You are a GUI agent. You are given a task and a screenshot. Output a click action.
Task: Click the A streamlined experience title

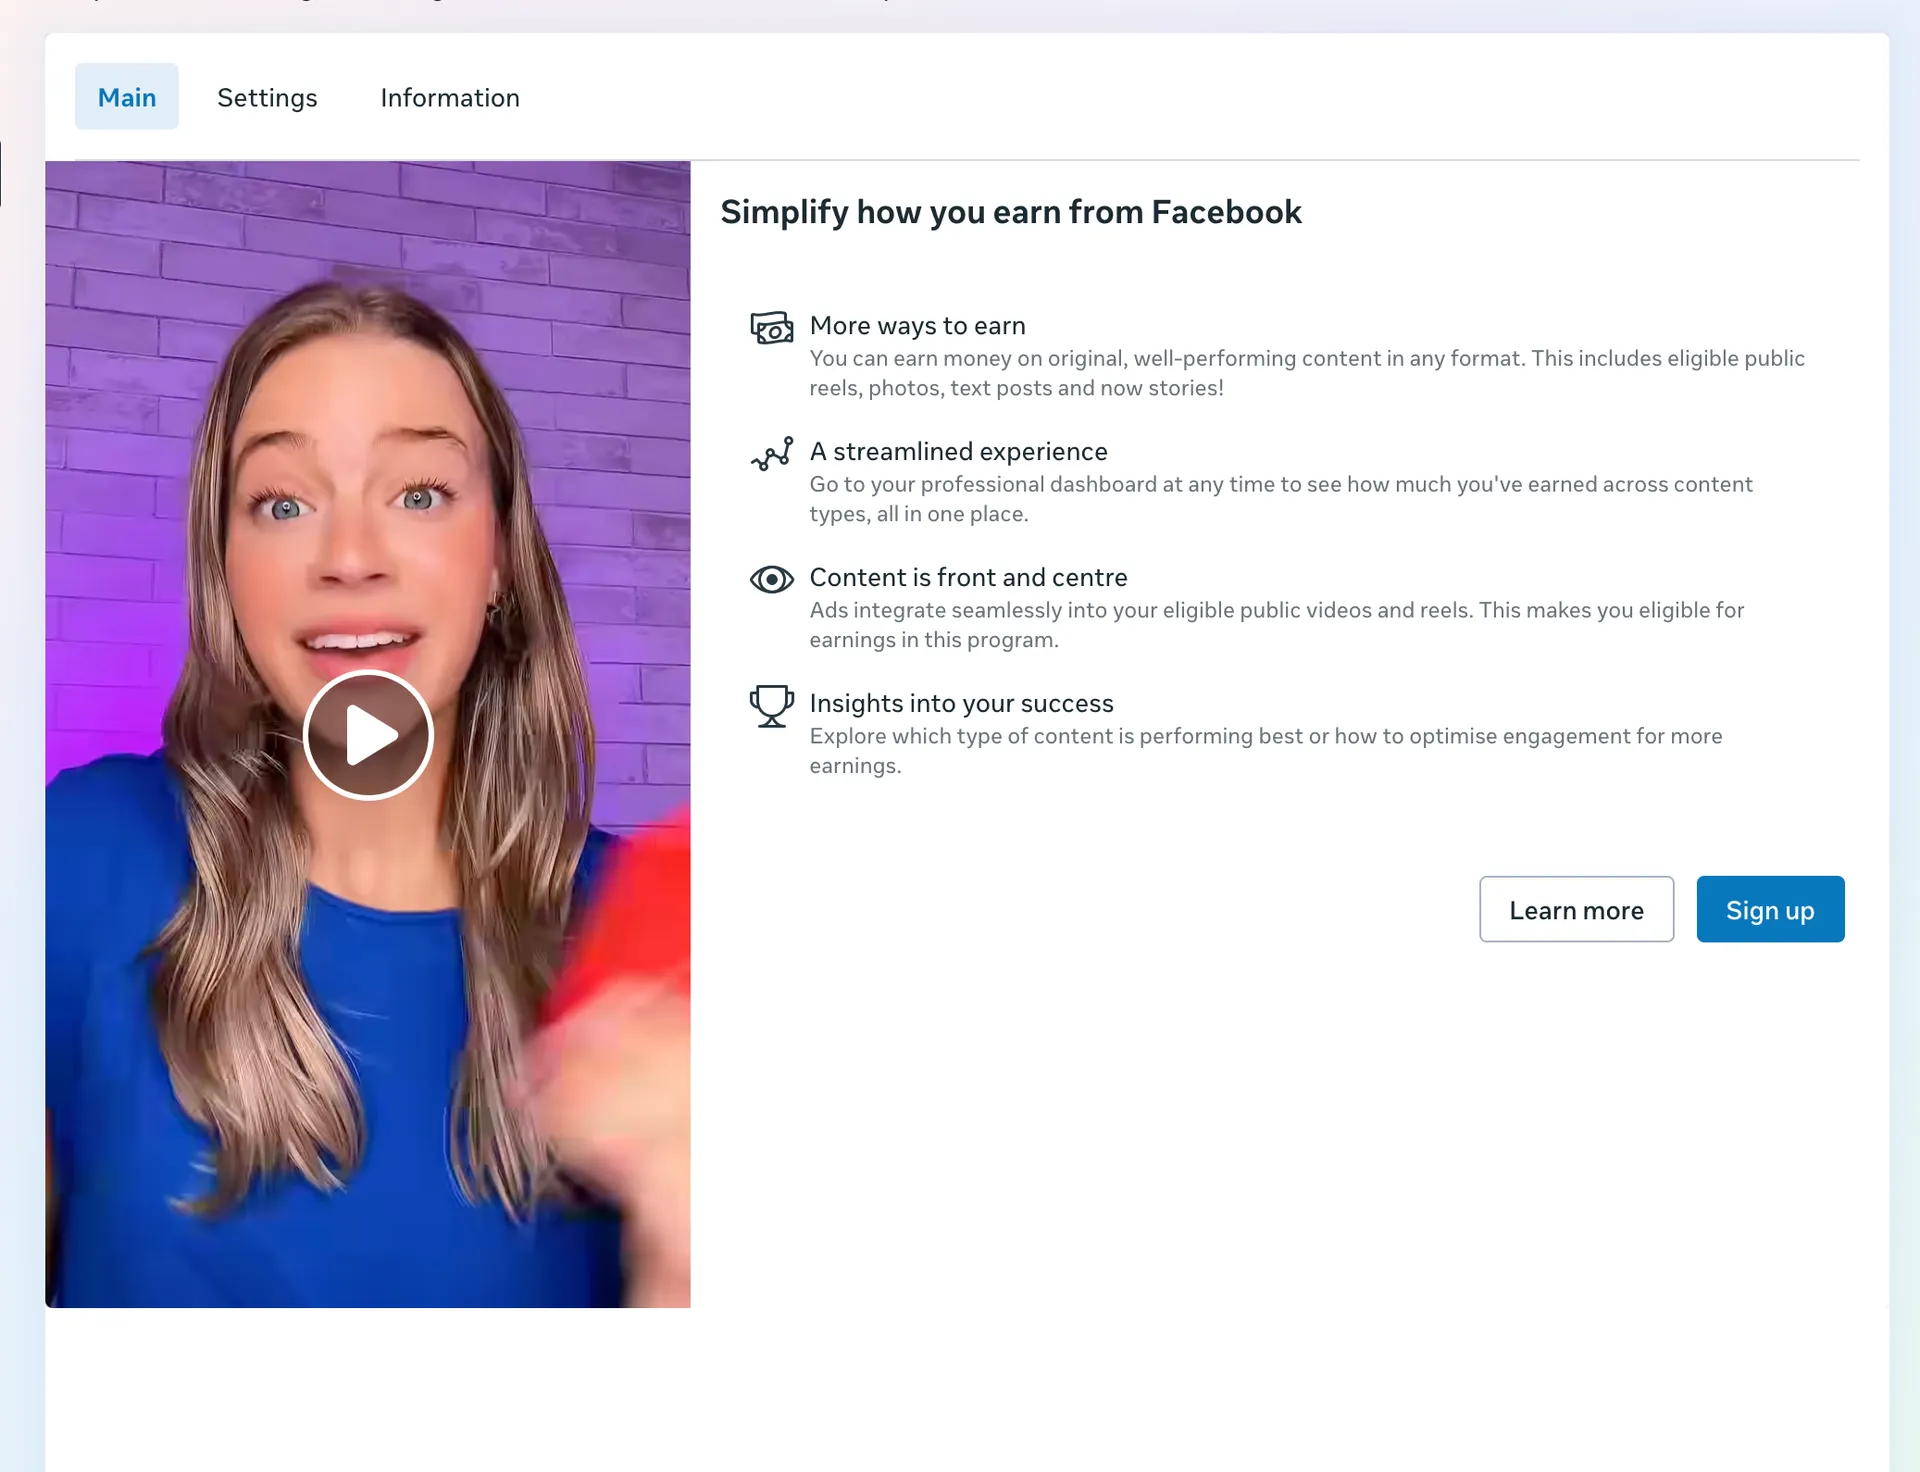pyautogui.click(x=959, y=451)
